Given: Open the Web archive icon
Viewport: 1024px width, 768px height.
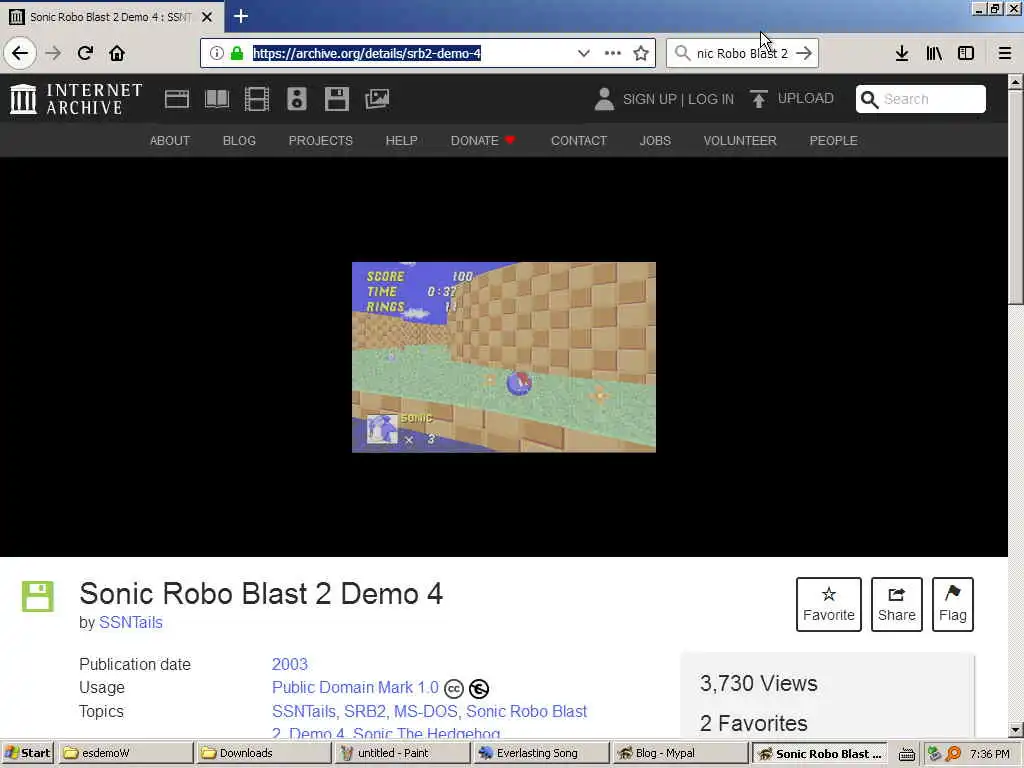Looking at the screenshot, I should tap(176, 99).
